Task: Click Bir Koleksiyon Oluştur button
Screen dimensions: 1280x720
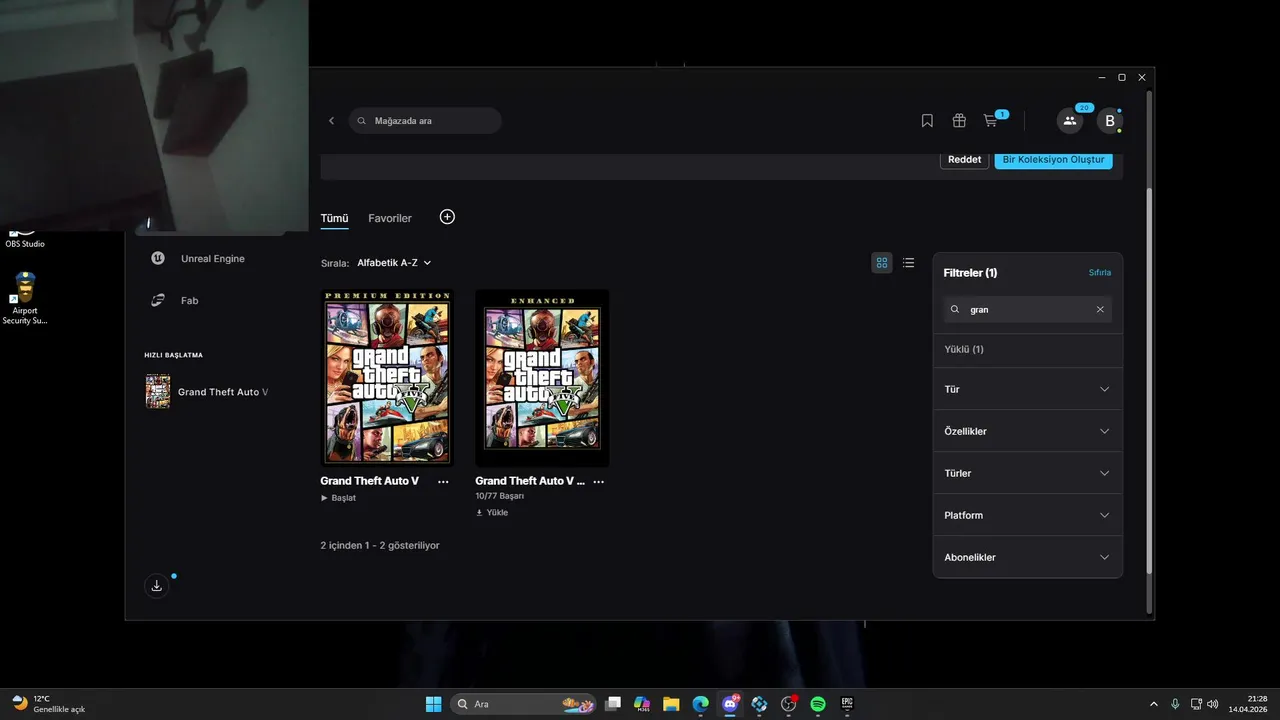Action: point(1053,159)
